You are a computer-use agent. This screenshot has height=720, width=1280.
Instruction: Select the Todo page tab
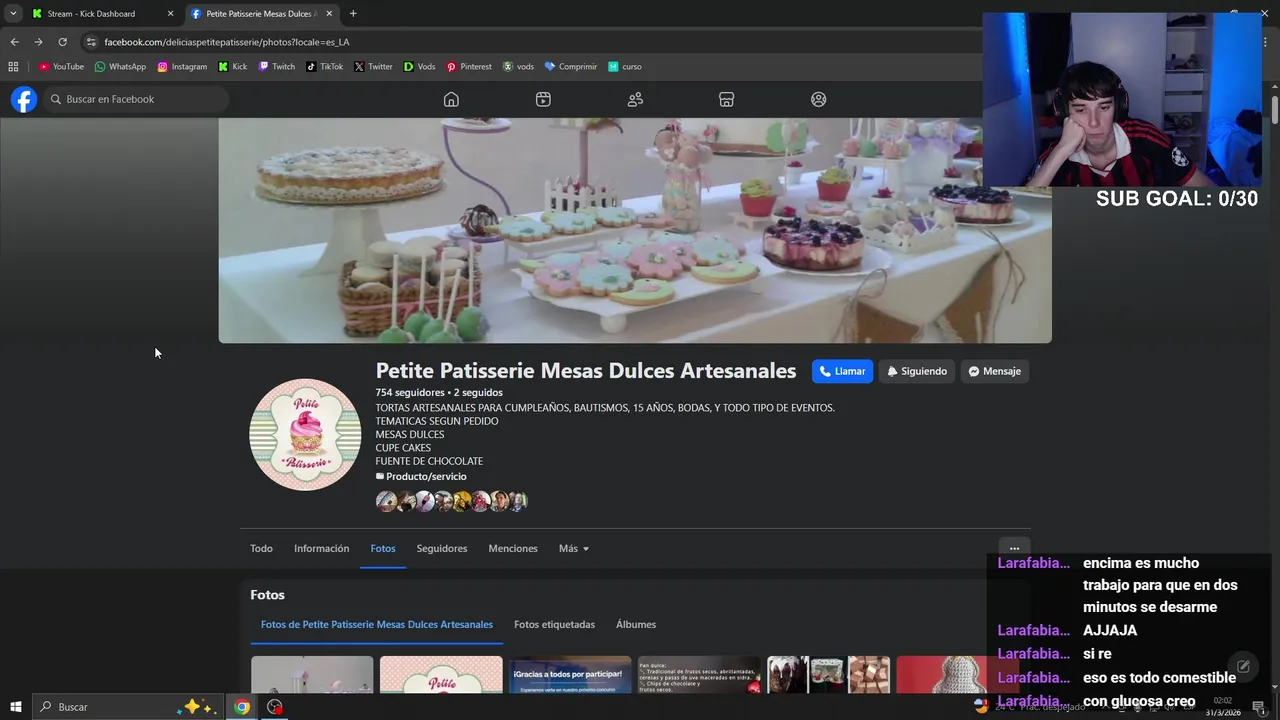coord(261,549)
